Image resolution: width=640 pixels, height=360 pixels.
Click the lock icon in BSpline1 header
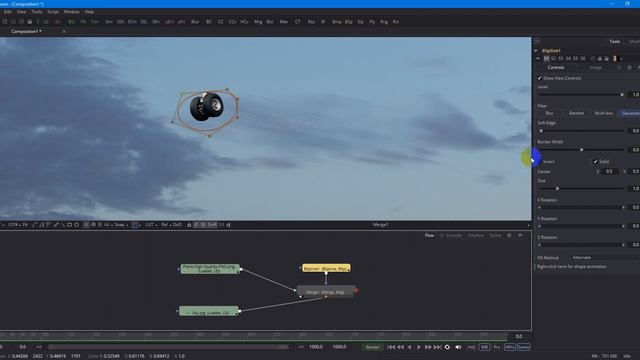(600, 59)
